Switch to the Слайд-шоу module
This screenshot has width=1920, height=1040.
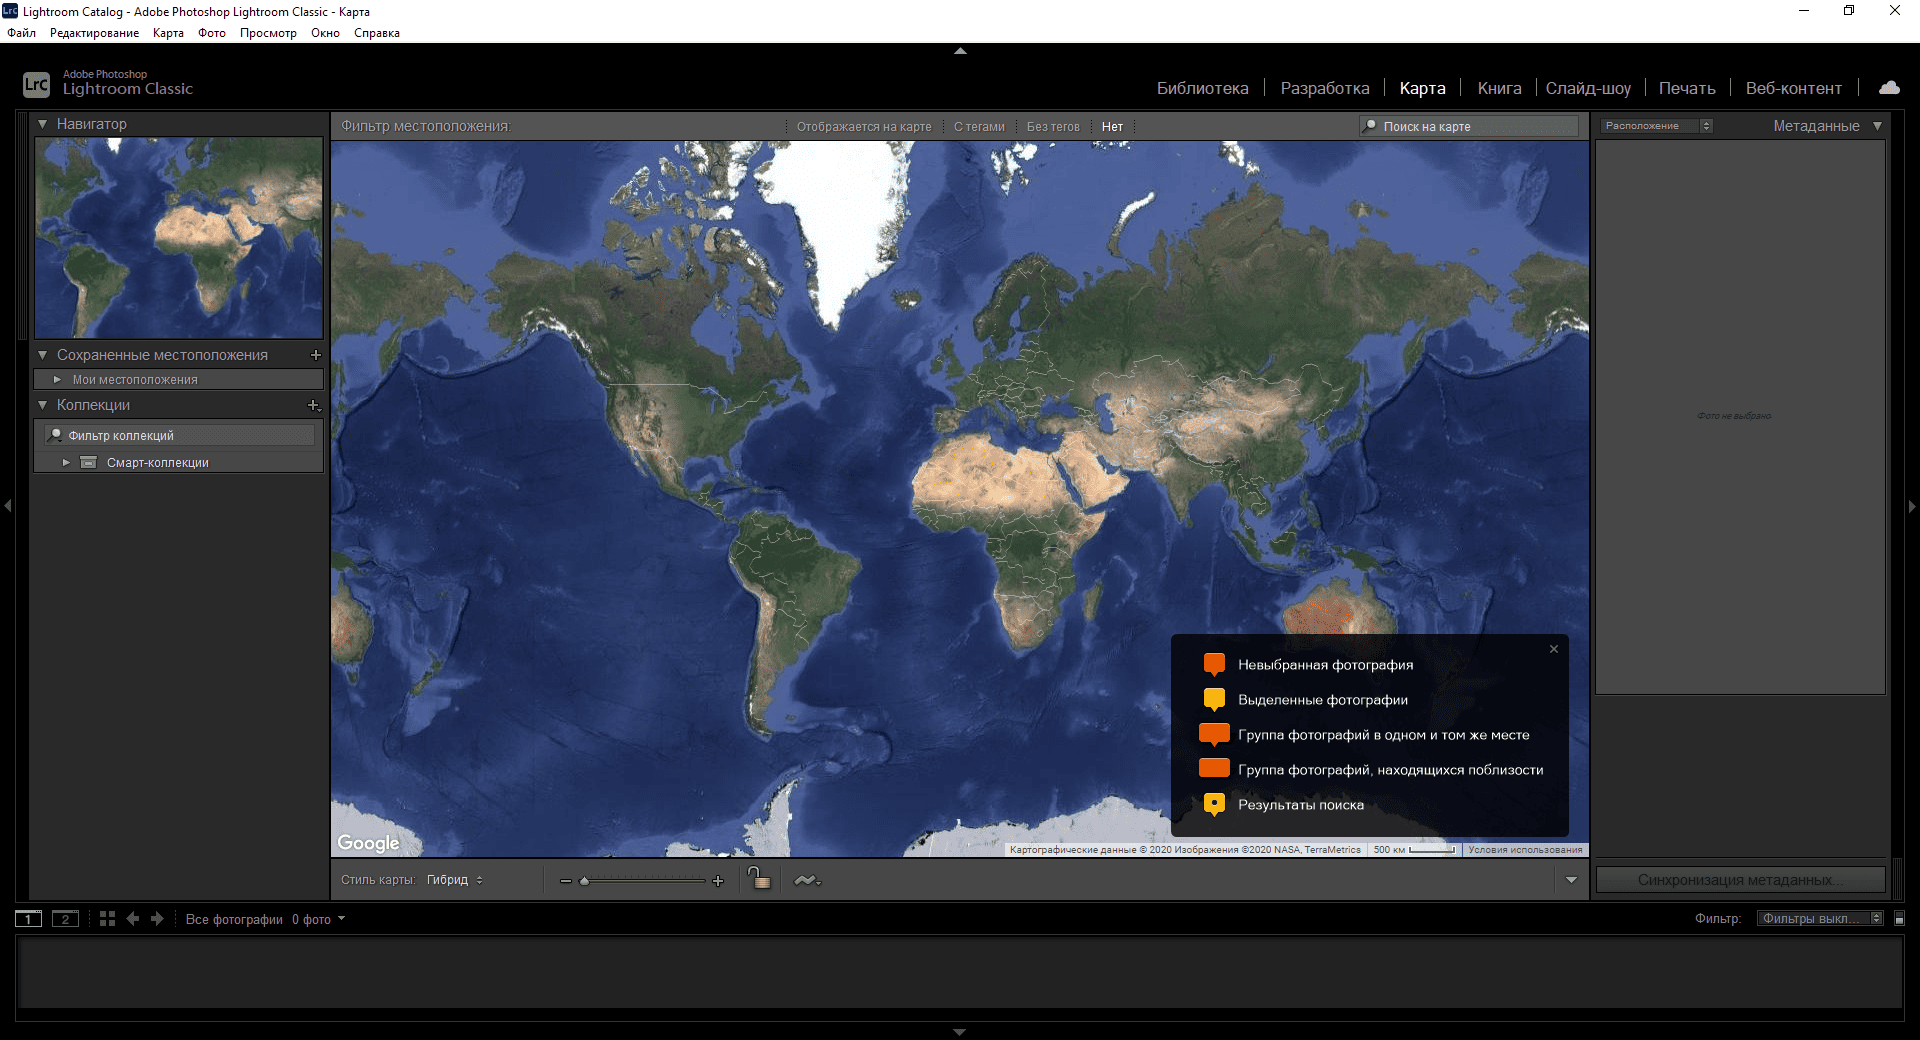(x=1588, y=88)
